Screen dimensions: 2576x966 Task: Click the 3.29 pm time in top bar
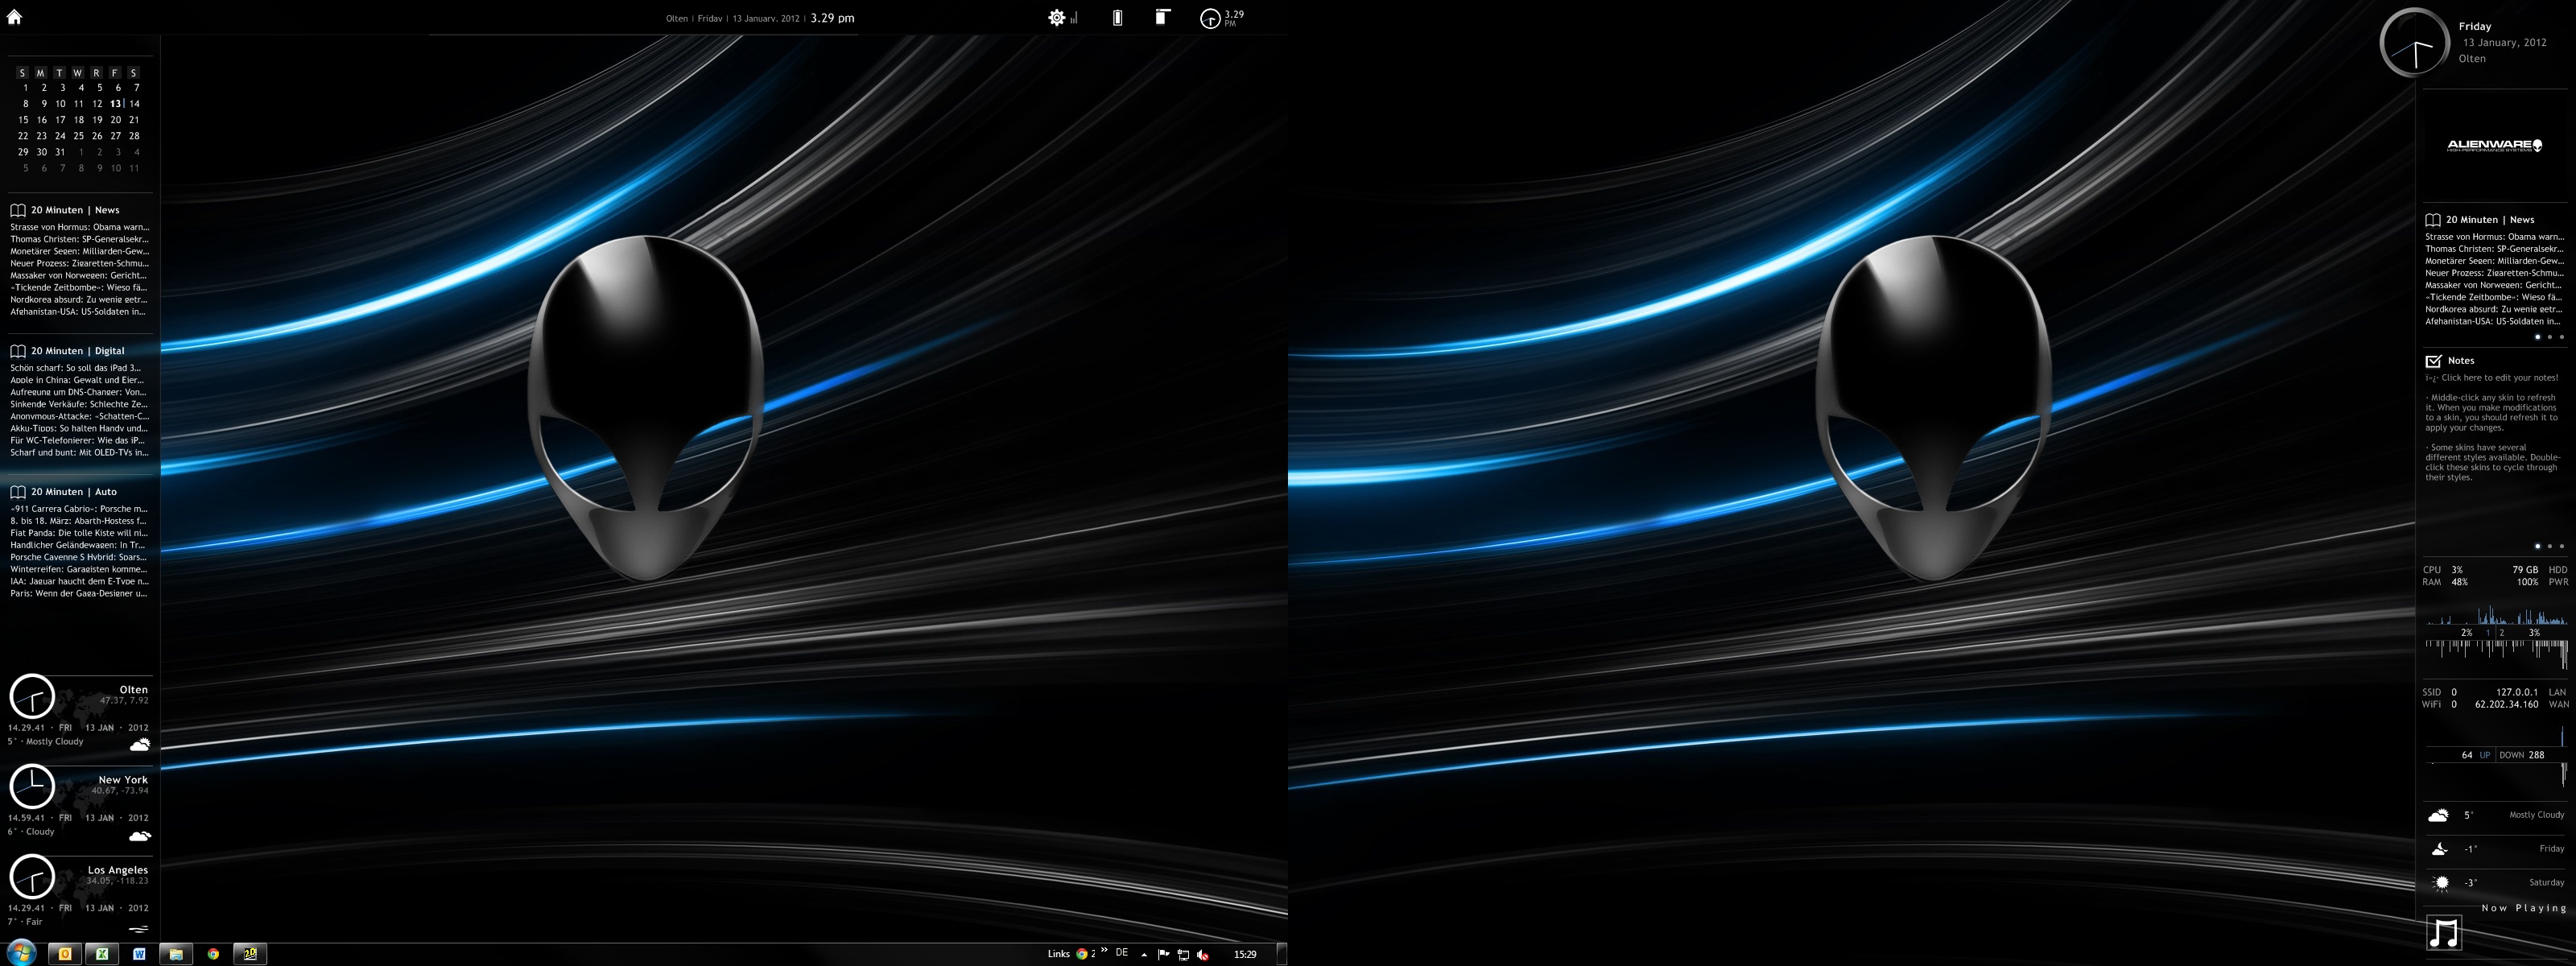832,18
